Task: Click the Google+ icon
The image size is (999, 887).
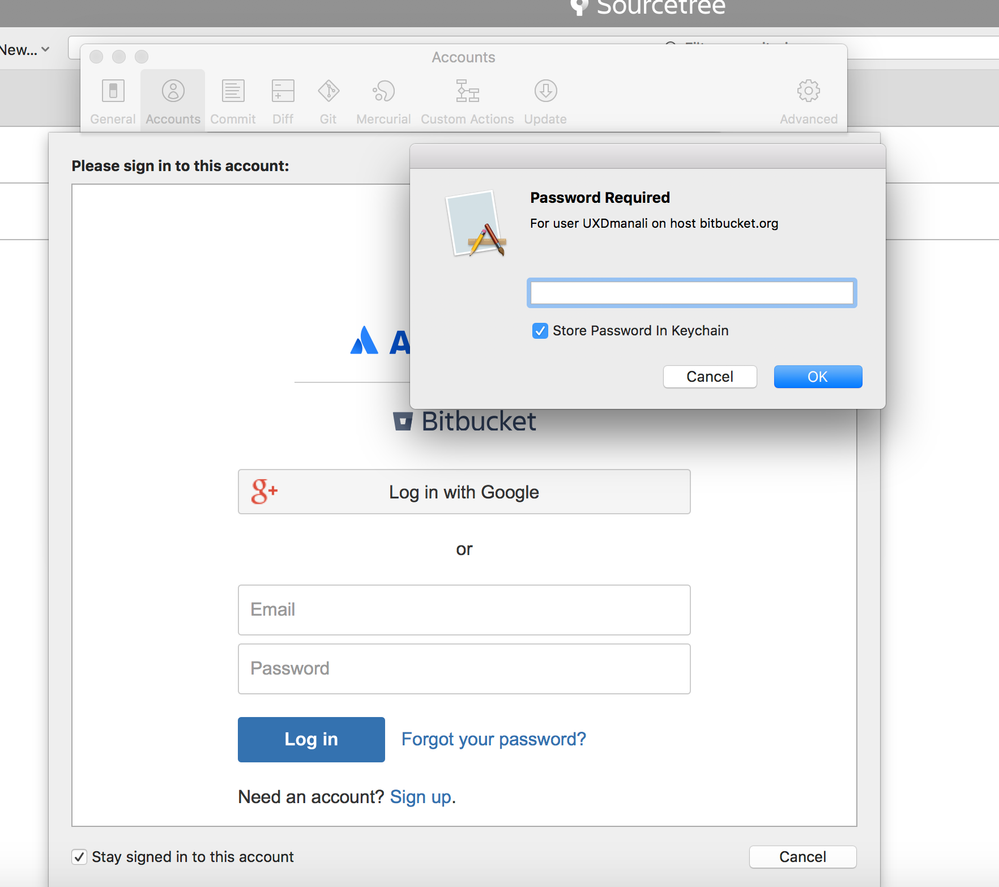Action: 264,491
